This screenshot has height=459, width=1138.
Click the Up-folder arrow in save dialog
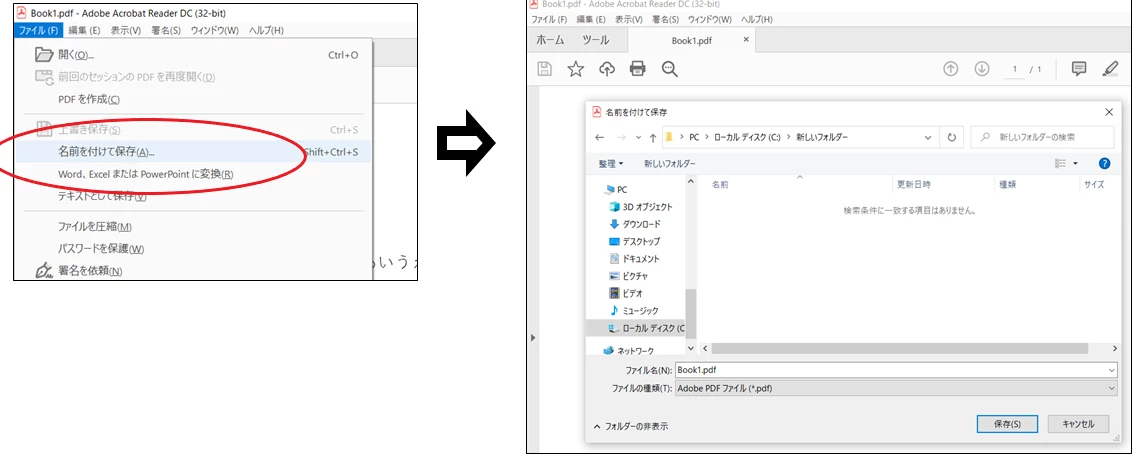pyautogui.click(x=653, y=137)
